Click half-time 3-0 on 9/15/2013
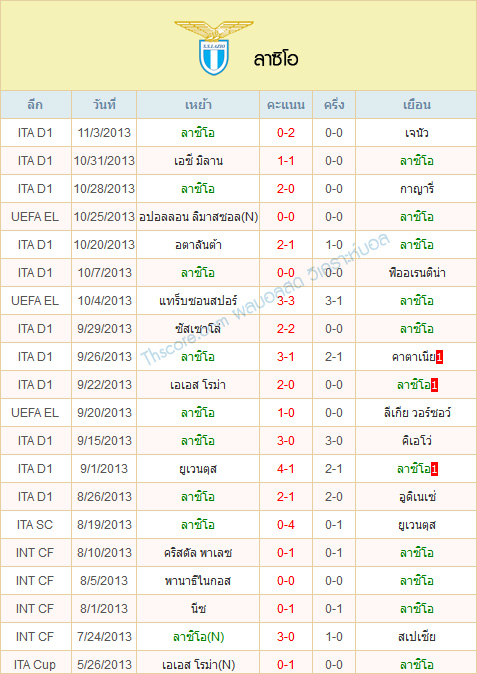Screen dimensions: 477x674 (334, 441)
